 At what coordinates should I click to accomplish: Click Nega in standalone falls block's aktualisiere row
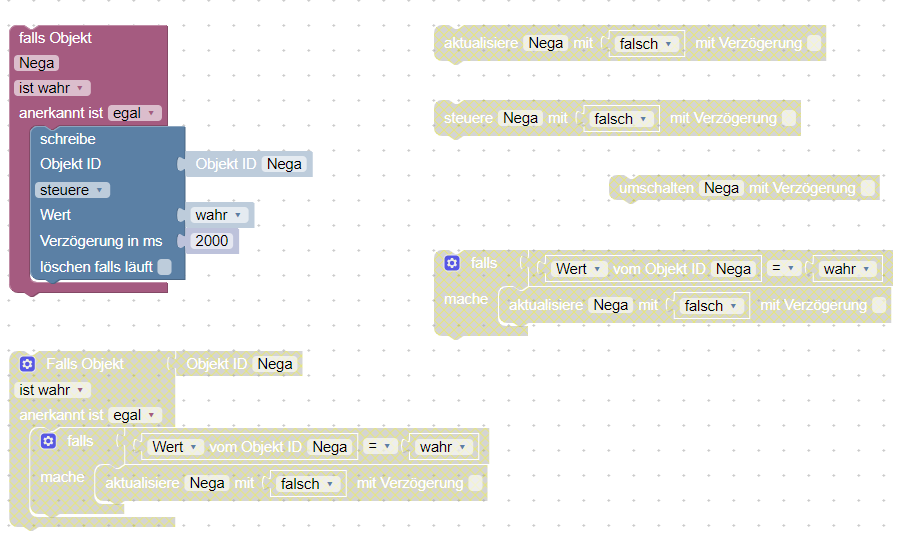[611, 305]
